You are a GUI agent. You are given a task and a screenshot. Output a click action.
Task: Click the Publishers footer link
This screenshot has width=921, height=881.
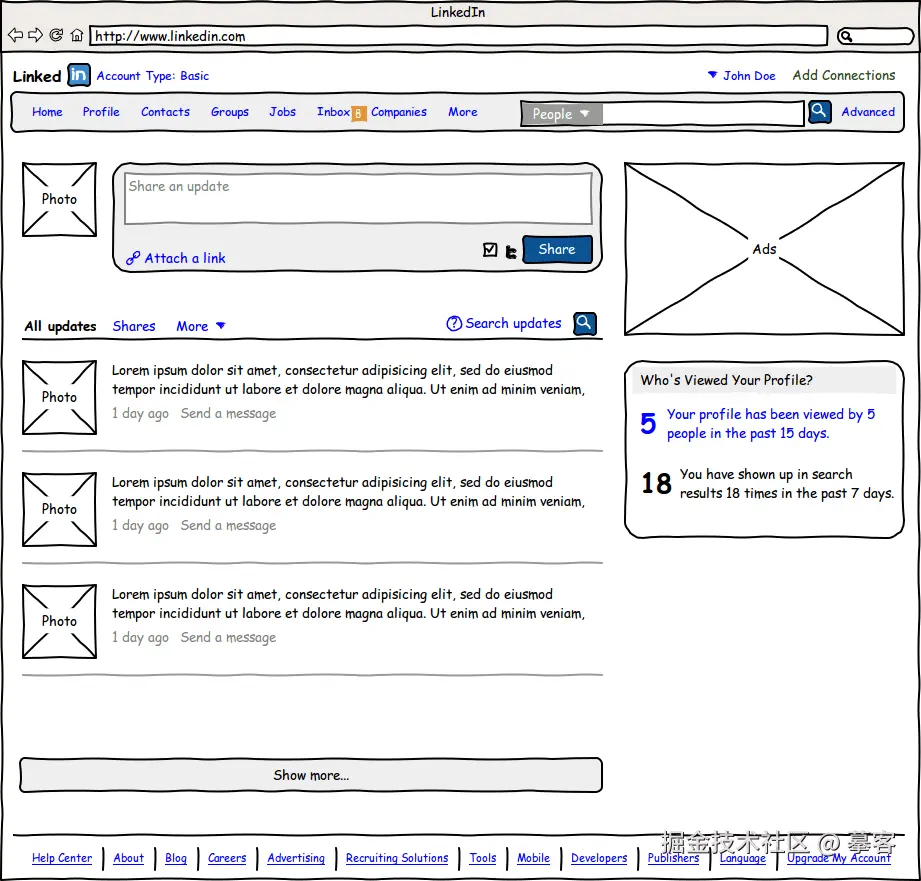(x=673, y=858)
